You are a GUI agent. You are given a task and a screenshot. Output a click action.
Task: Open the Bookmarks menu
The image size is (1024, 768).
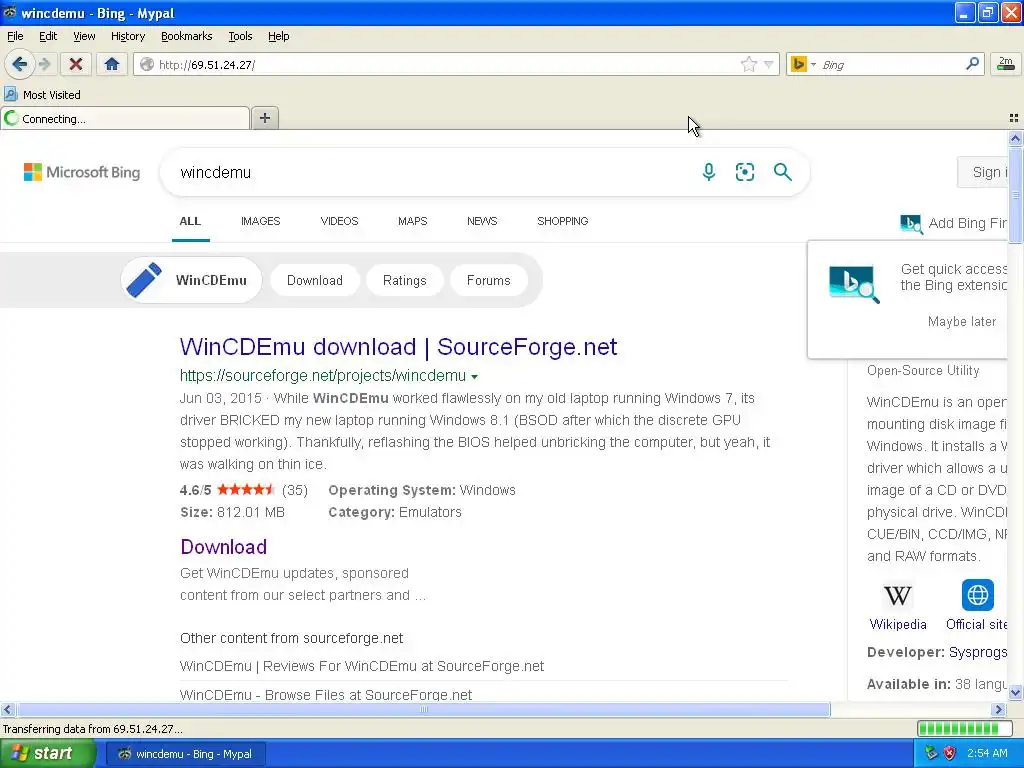click(186, 36)
